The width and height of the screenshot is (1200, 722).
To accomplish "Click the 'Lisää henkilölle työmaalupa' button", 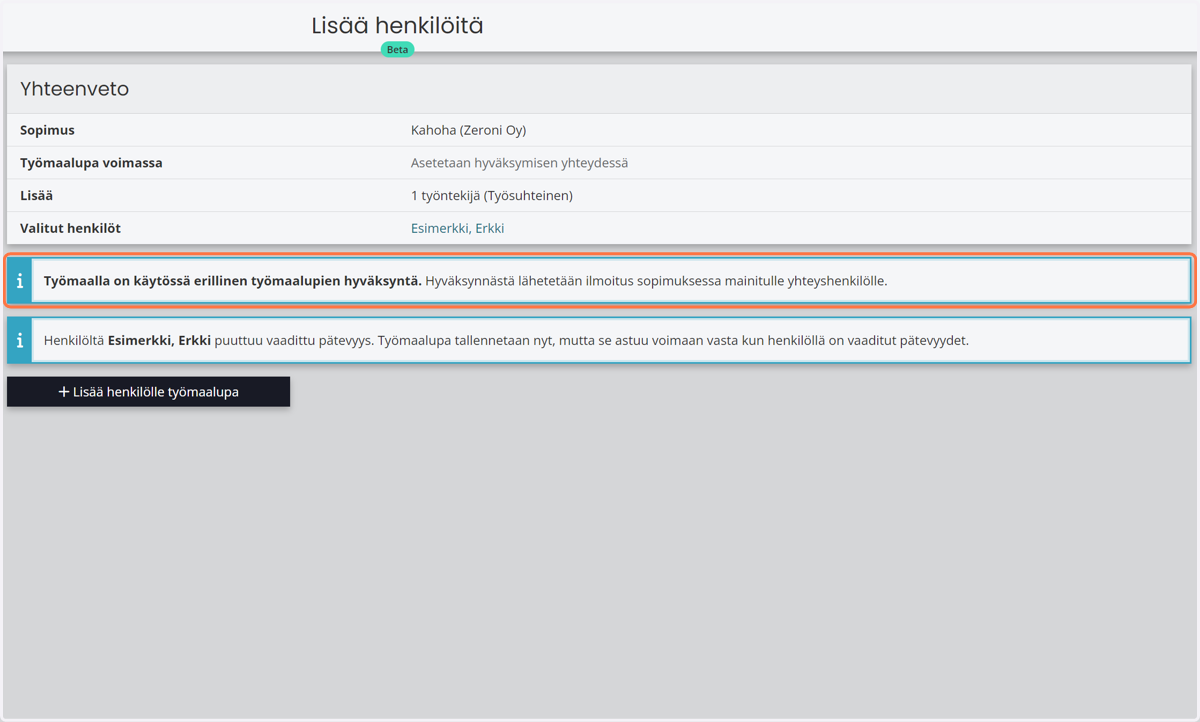I will (148, 392).
